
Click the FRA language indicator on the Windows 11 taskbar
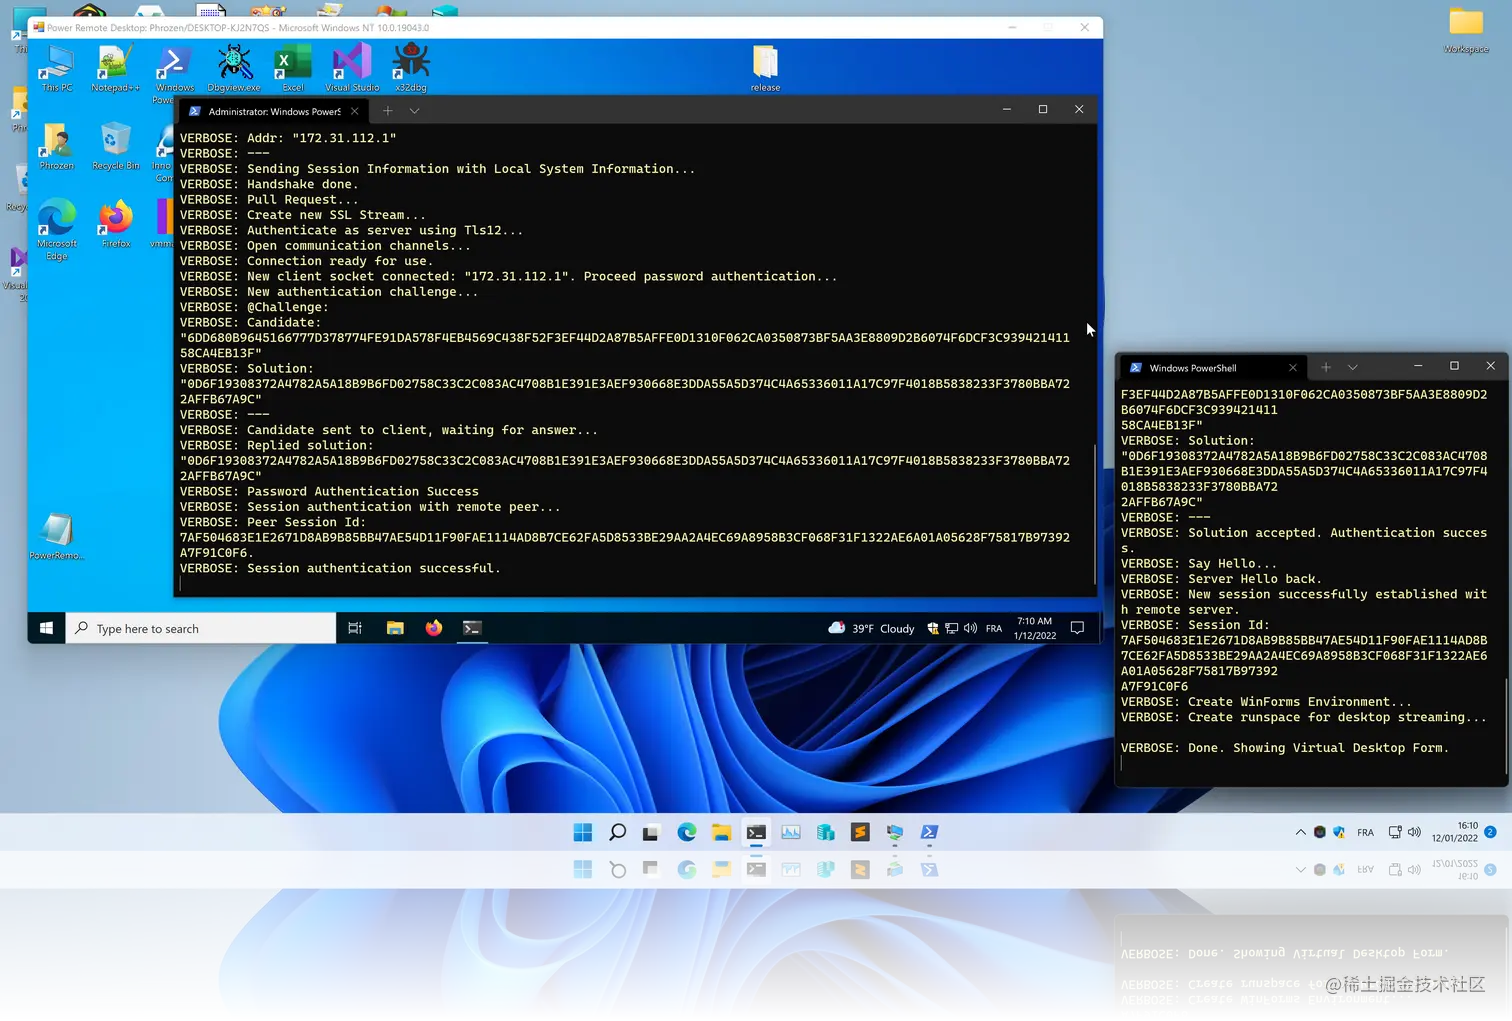click(1365, 832)
